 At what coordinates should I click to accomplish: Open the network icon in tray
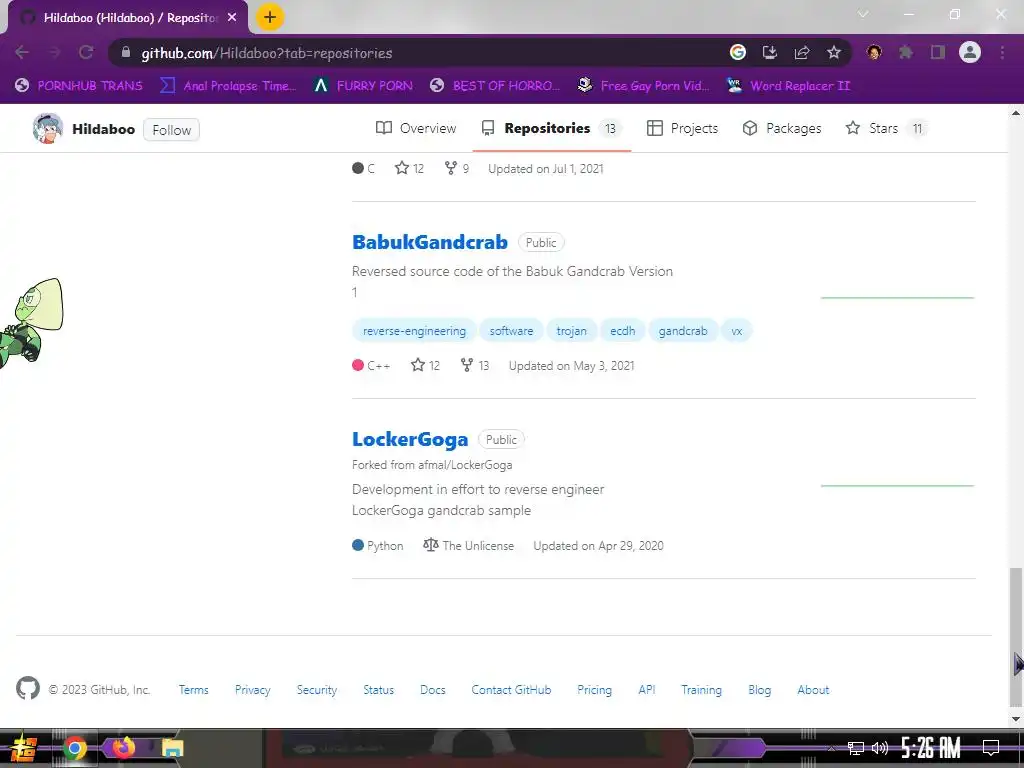pos(856,748)
